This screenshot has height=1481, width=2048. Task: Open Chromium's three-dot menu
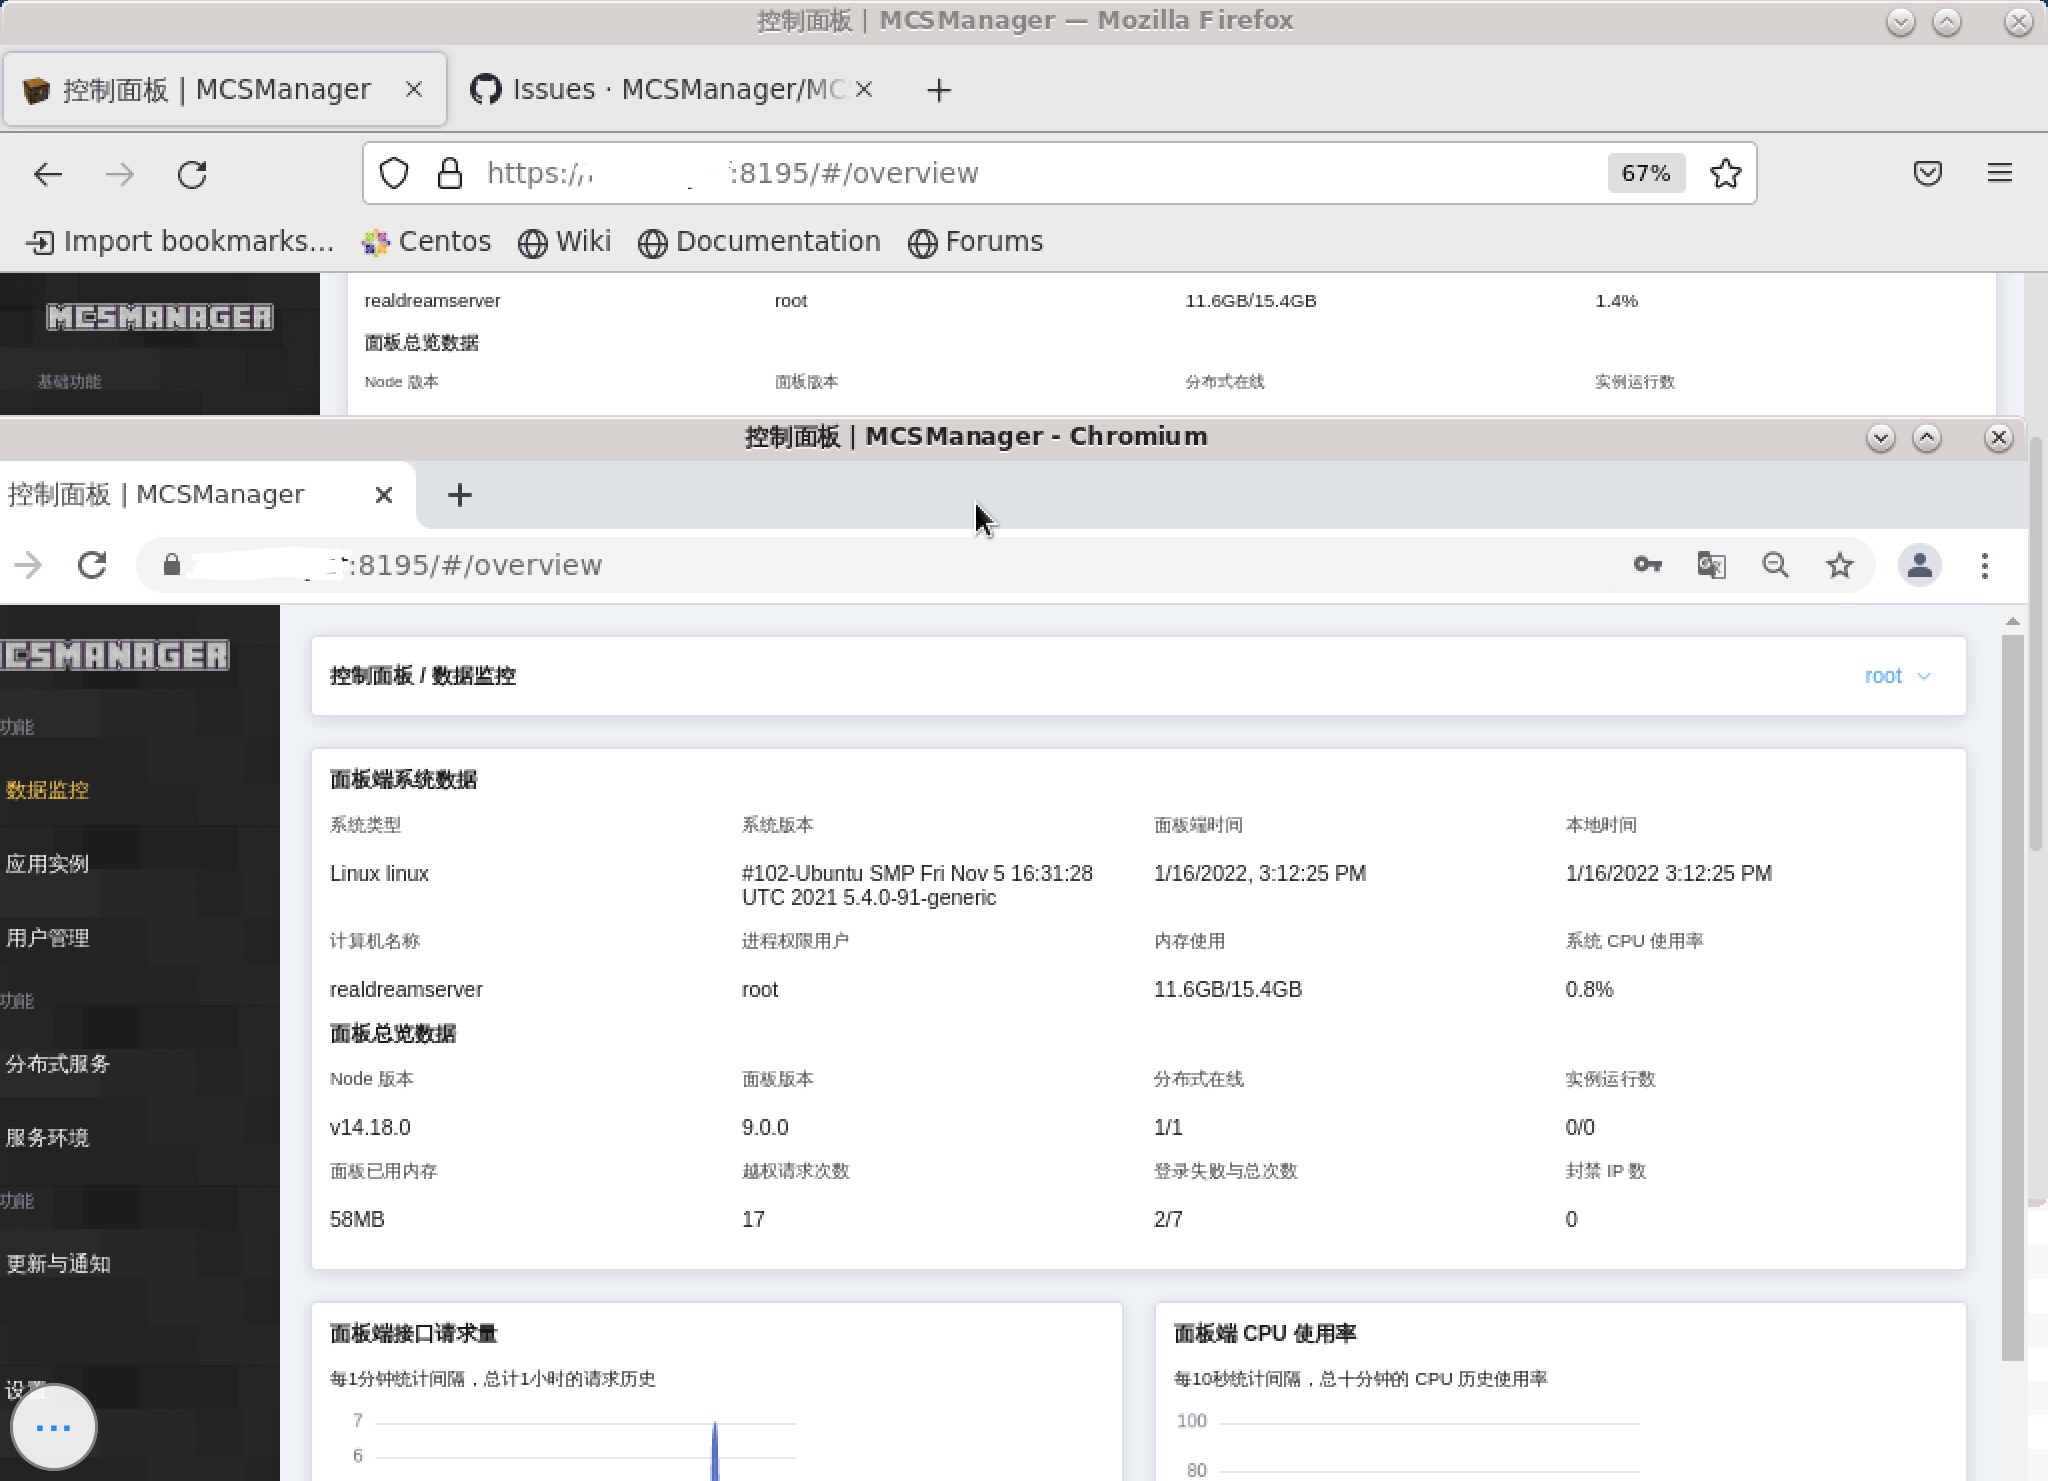pos(1985,565)
